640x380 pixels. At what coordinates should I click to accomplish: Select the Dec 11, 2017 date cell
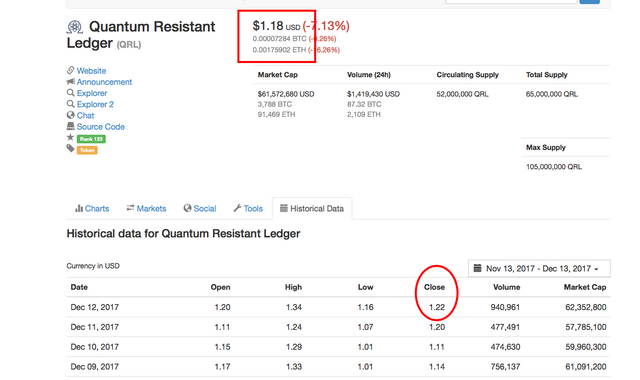(95, 327)
